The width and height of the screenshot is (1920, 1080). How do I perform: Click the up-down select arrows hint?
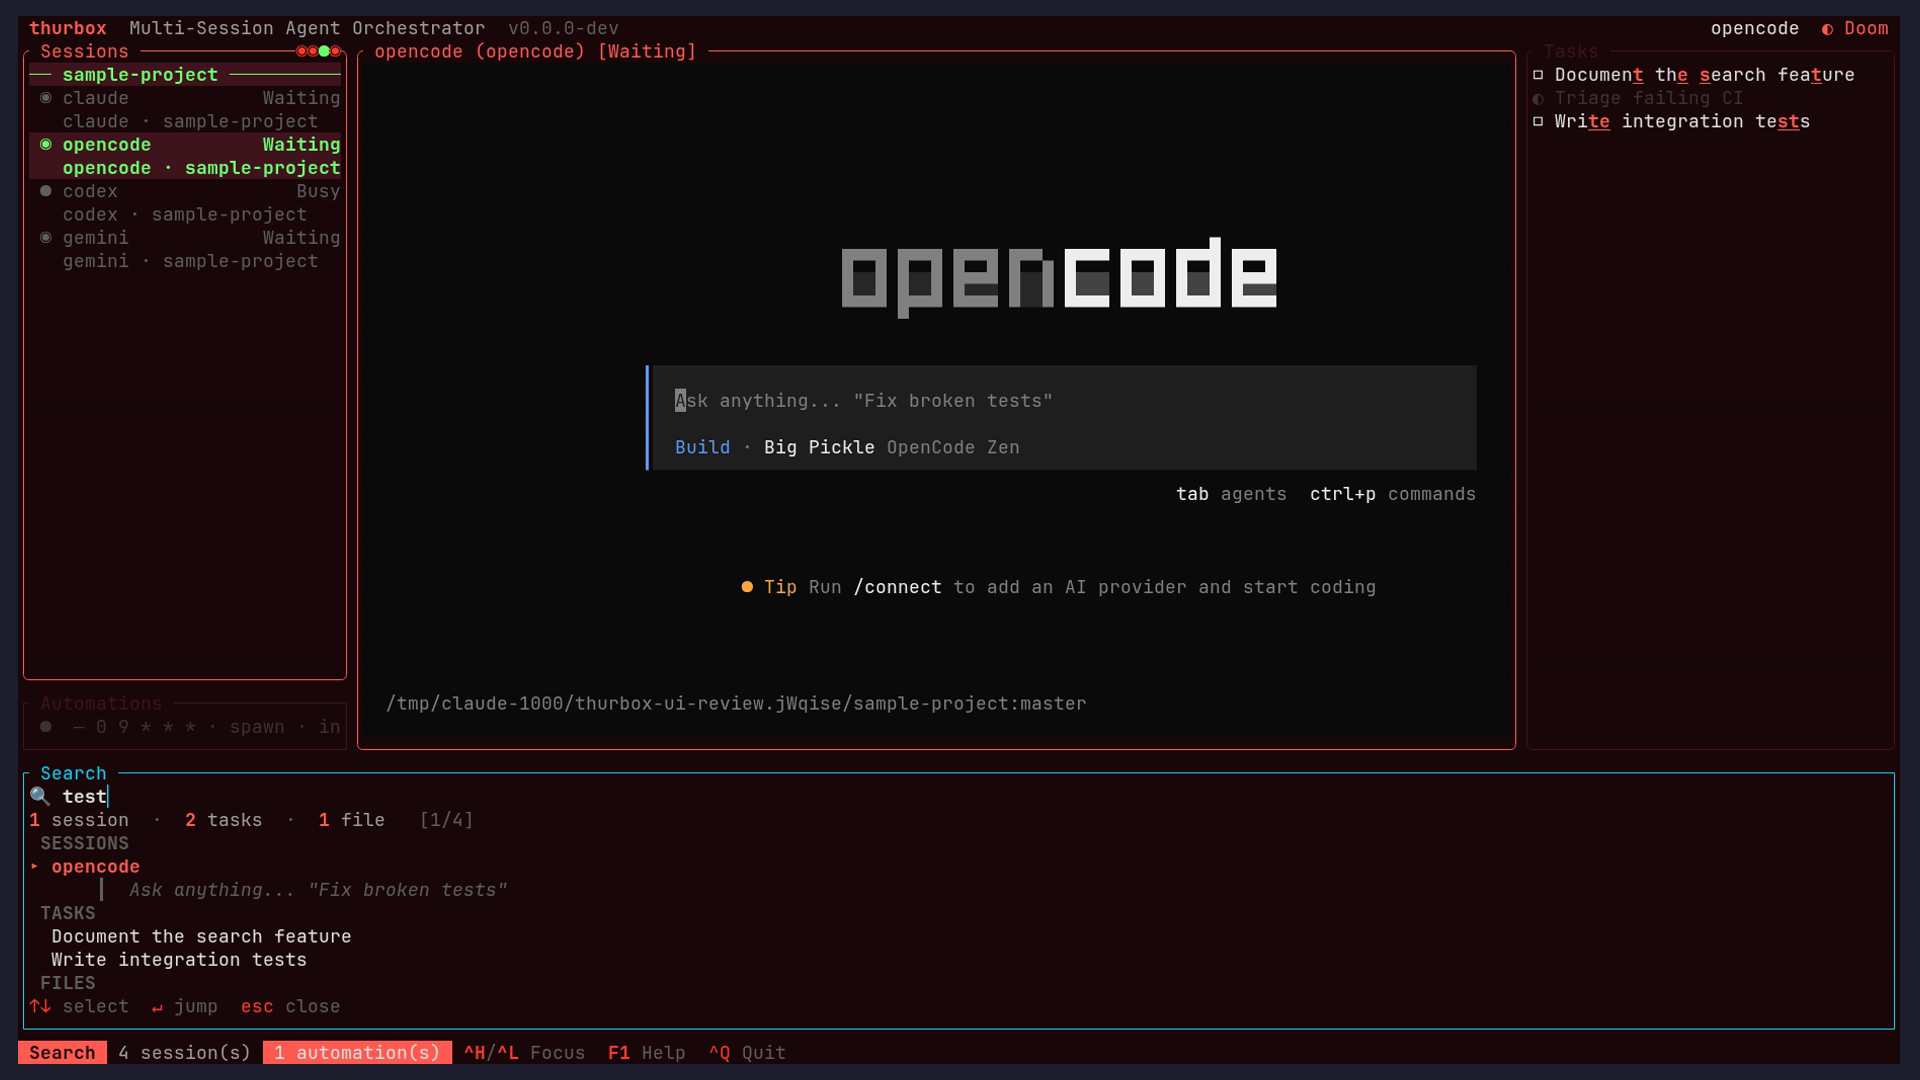(x=40, y=1007)
